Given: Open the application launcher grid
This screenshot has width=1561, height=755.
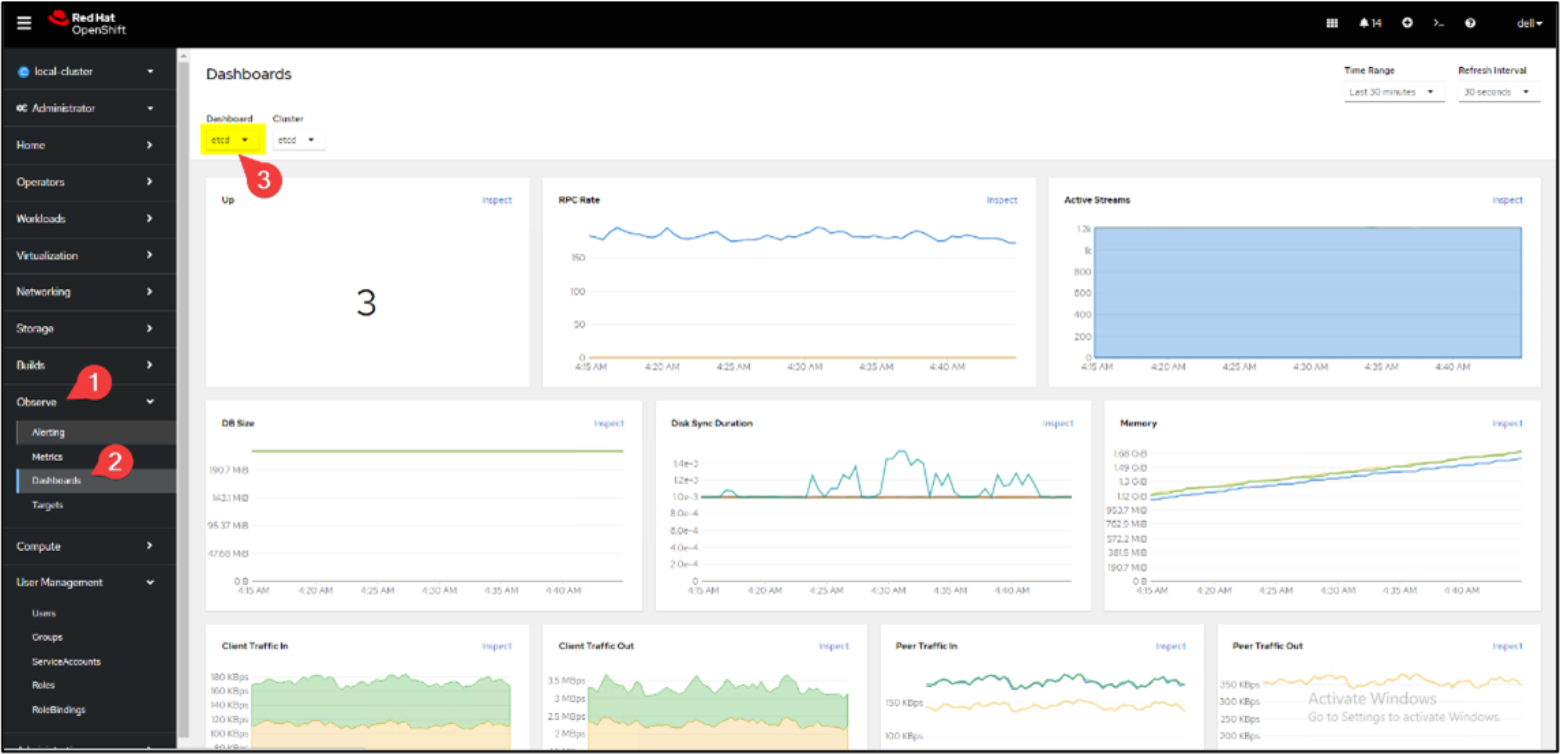Looking at the screenshot, I should 1332,23.
